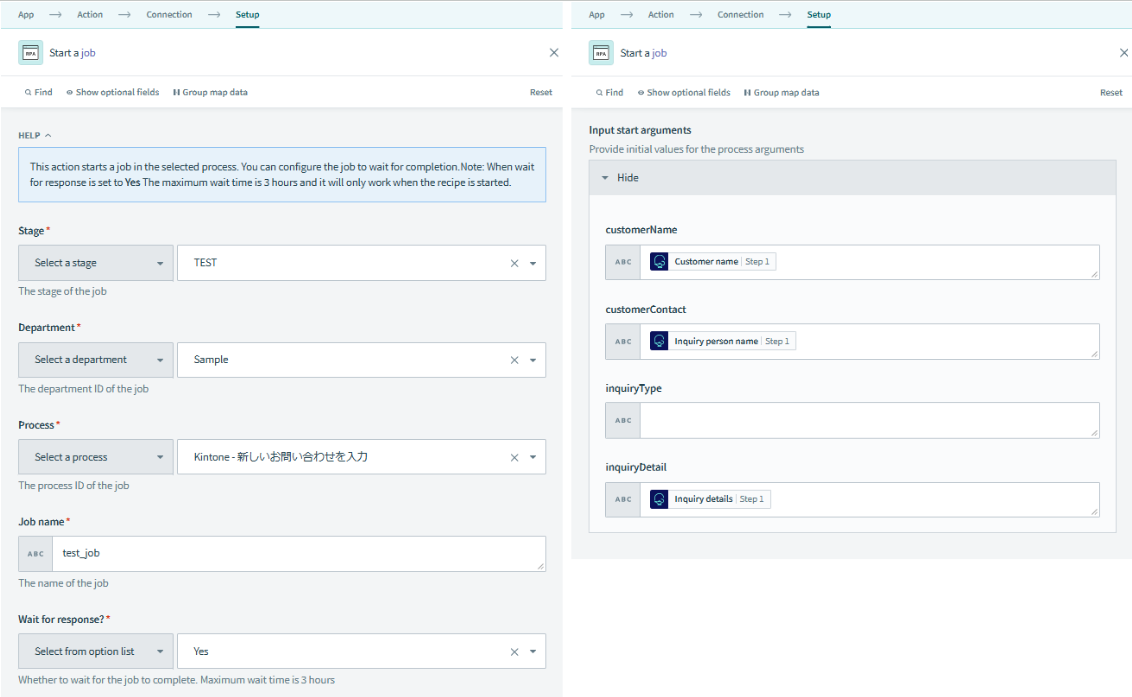
Task: Click the RPA app icon in right panel header
Action: tap(601, 53)
